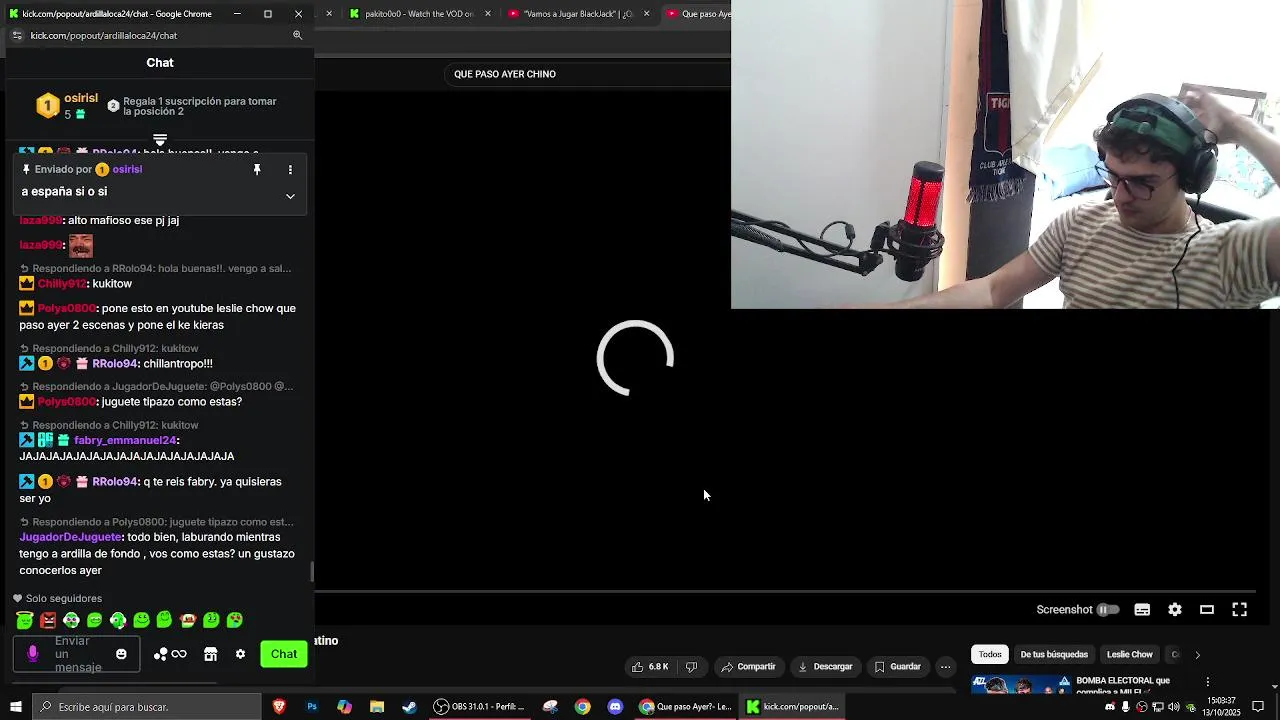Viewport: 1280px width, 720px height.
Task: Switch to palitoOoO VOD browser tab
Action: [x=419, y=14]
